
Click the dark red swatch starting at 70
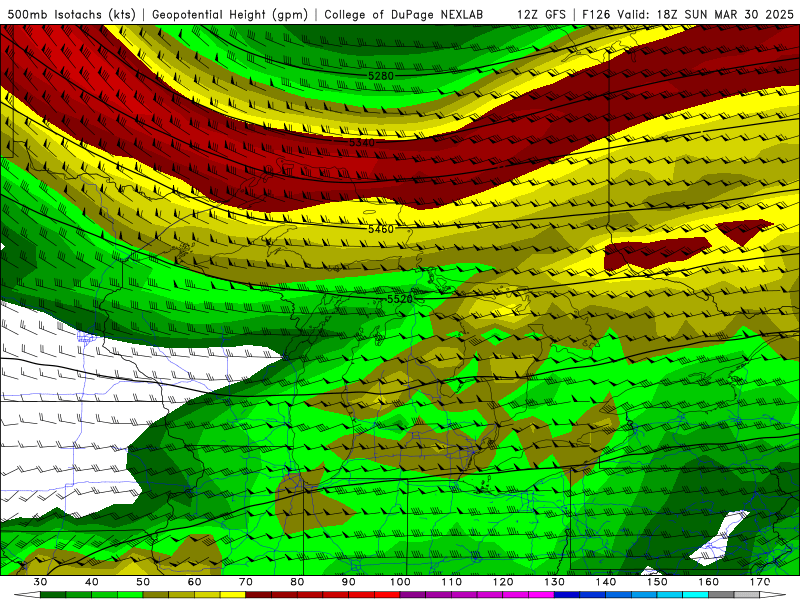[259, 595]
